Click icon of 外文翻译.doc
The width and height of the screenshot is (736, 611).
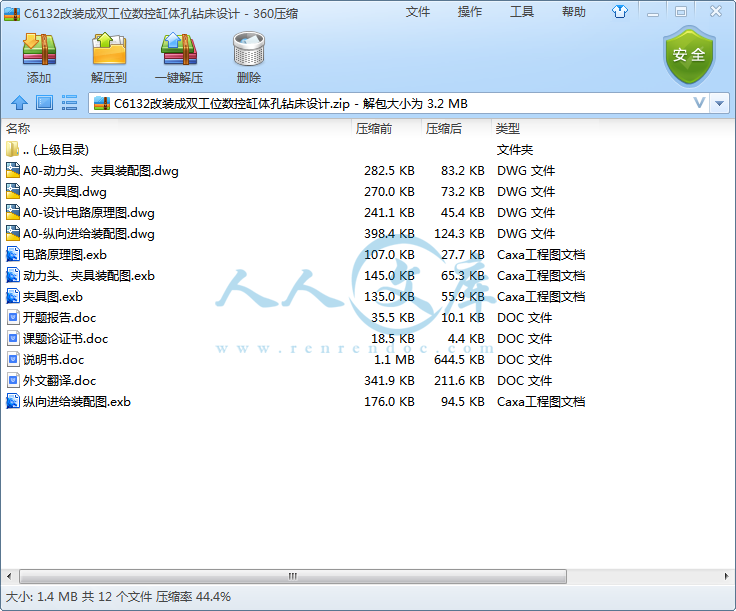point(13,380)
